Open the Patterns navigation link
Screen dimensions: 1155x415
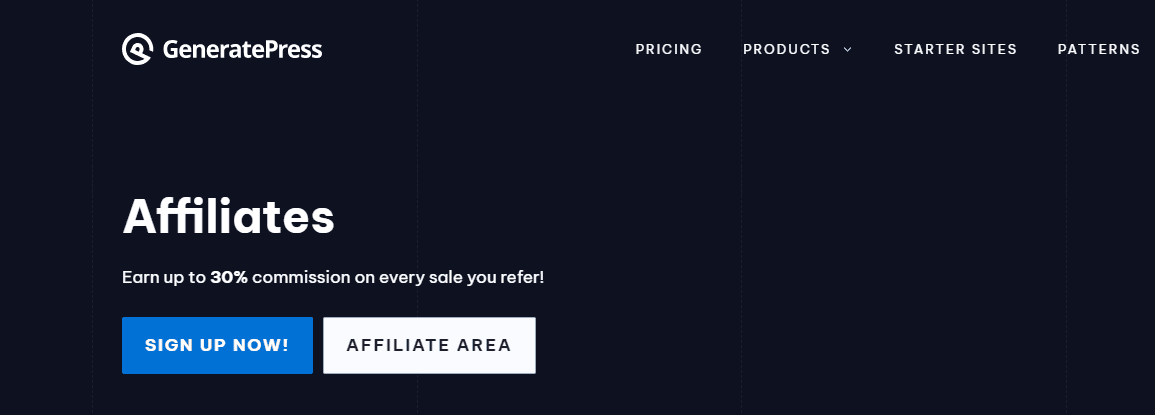point(1098,49)
